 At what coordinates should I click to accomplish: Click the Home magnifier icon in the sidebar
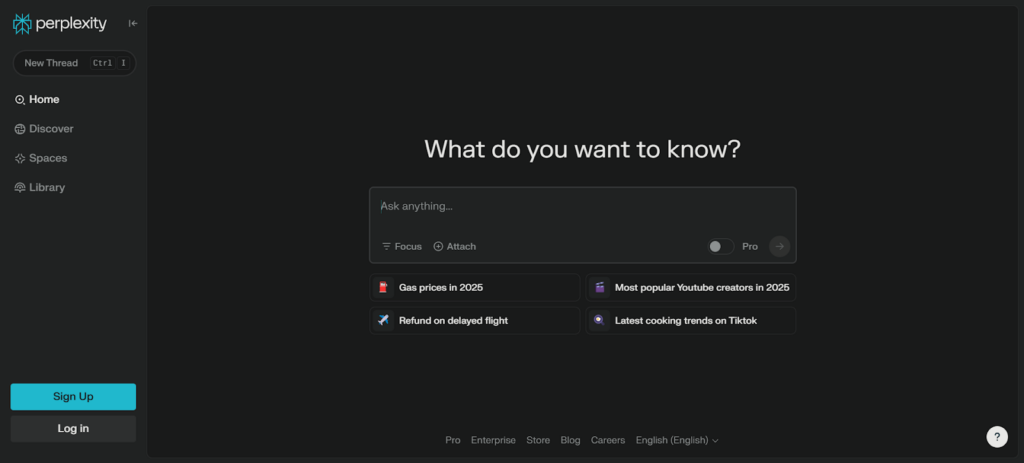[x=20, y=100]
